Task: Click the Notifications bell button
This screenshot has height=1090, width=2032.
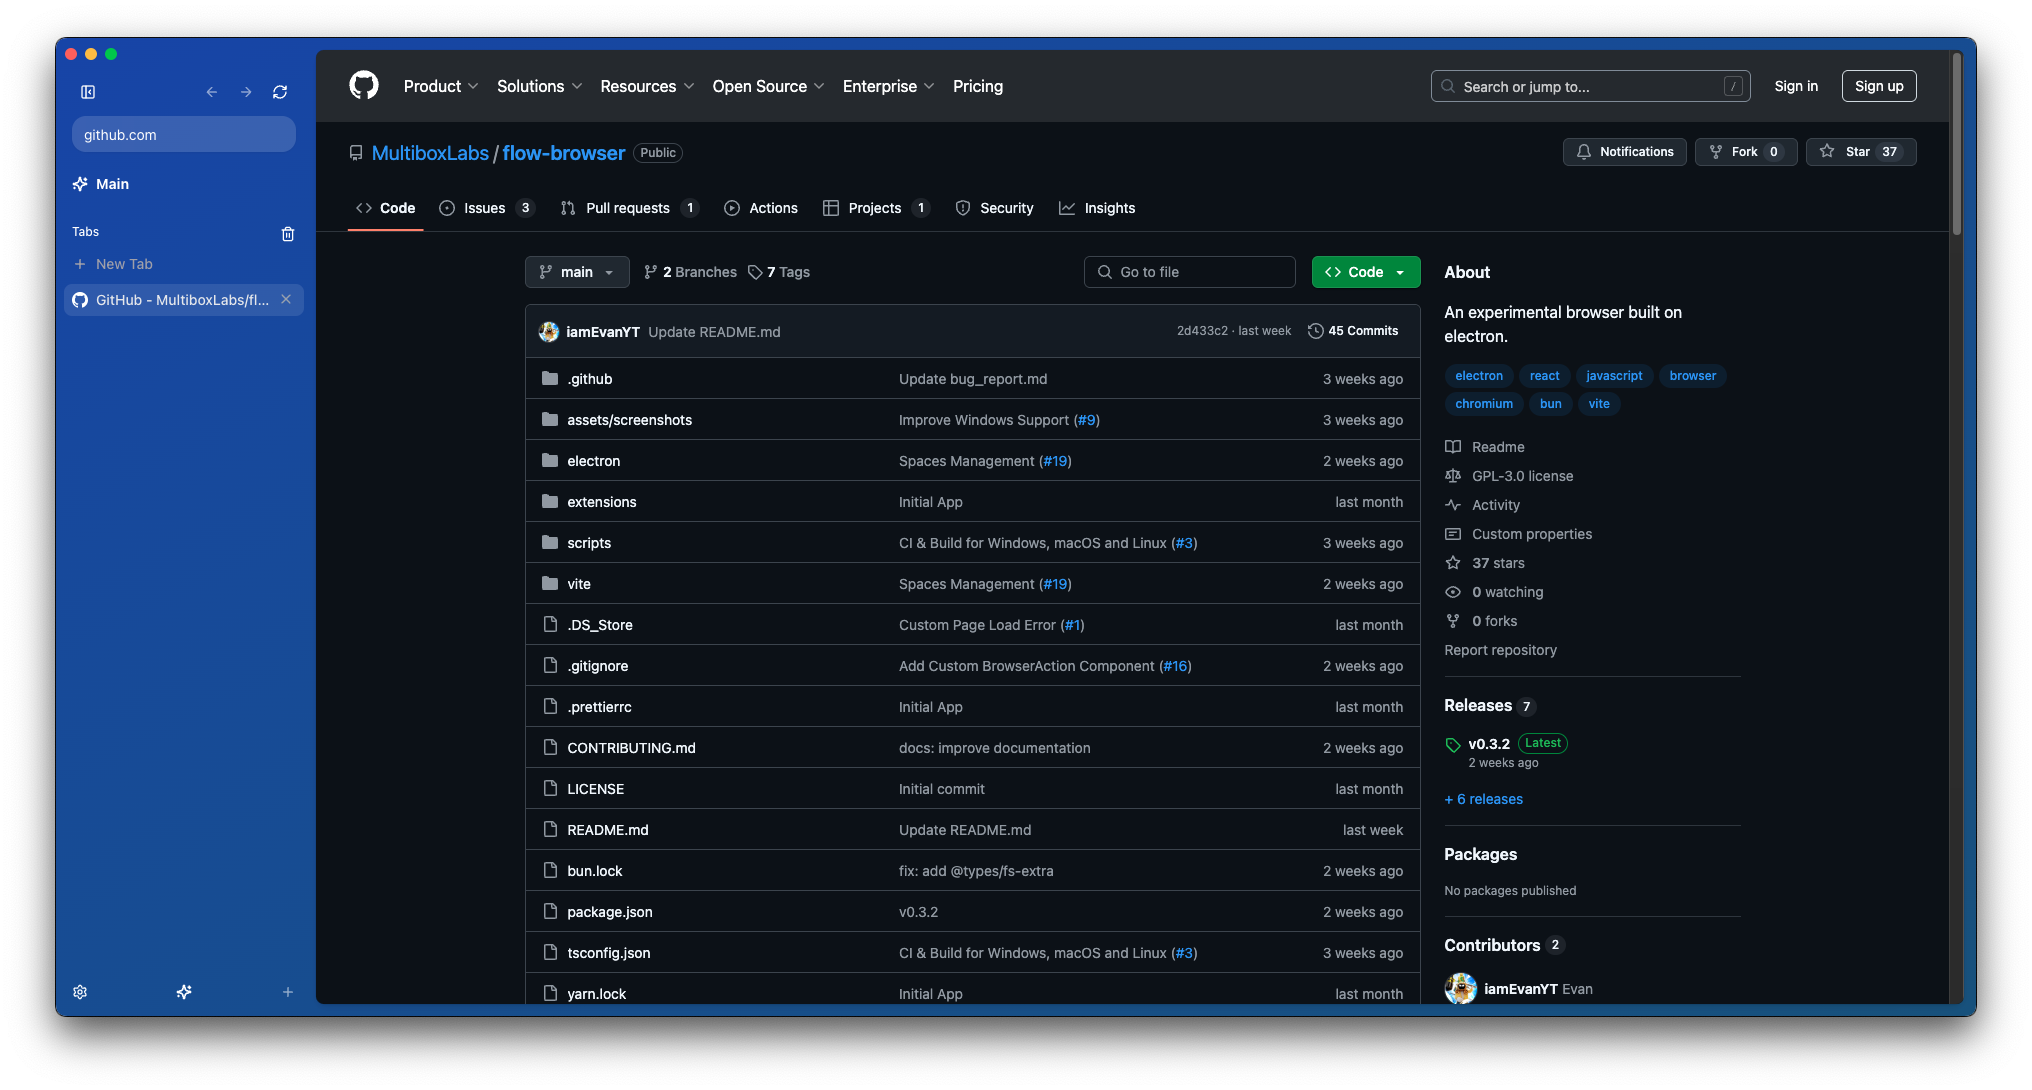Action: click(x=1624, y=152)
